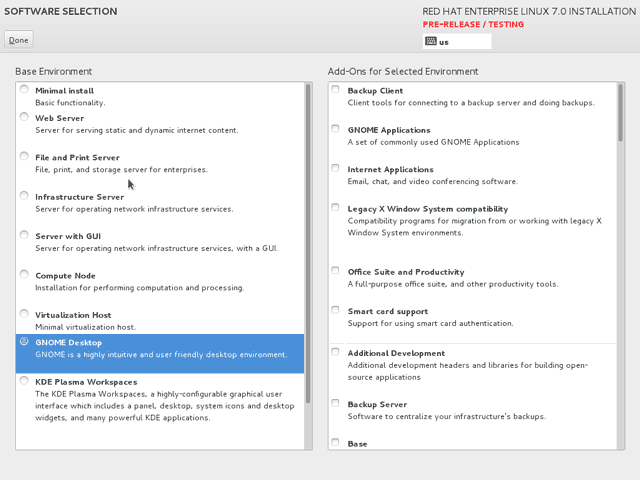Toggle the Smart card support checkbox

pos(335,310)
